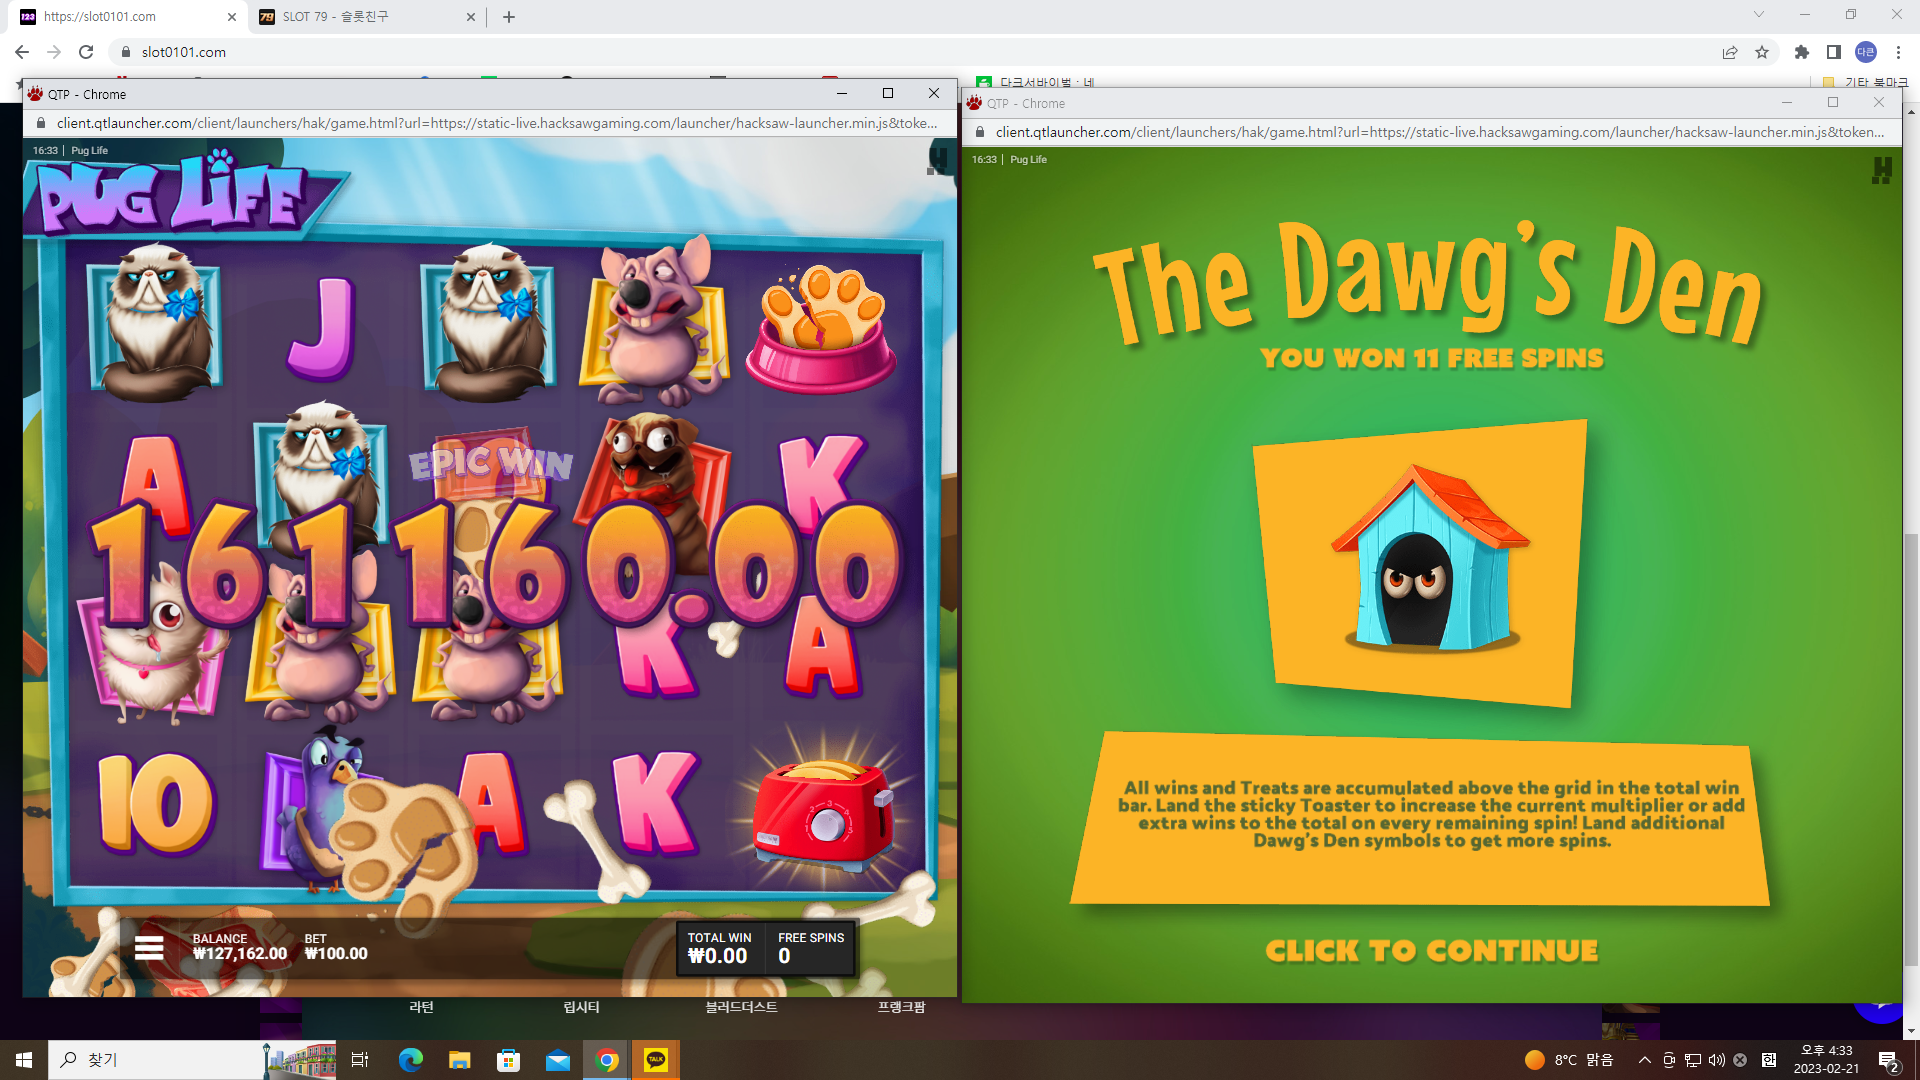Close the slot0101.com tab
This screenshot has width=1920, height=1080.
[x=231, y=17]
